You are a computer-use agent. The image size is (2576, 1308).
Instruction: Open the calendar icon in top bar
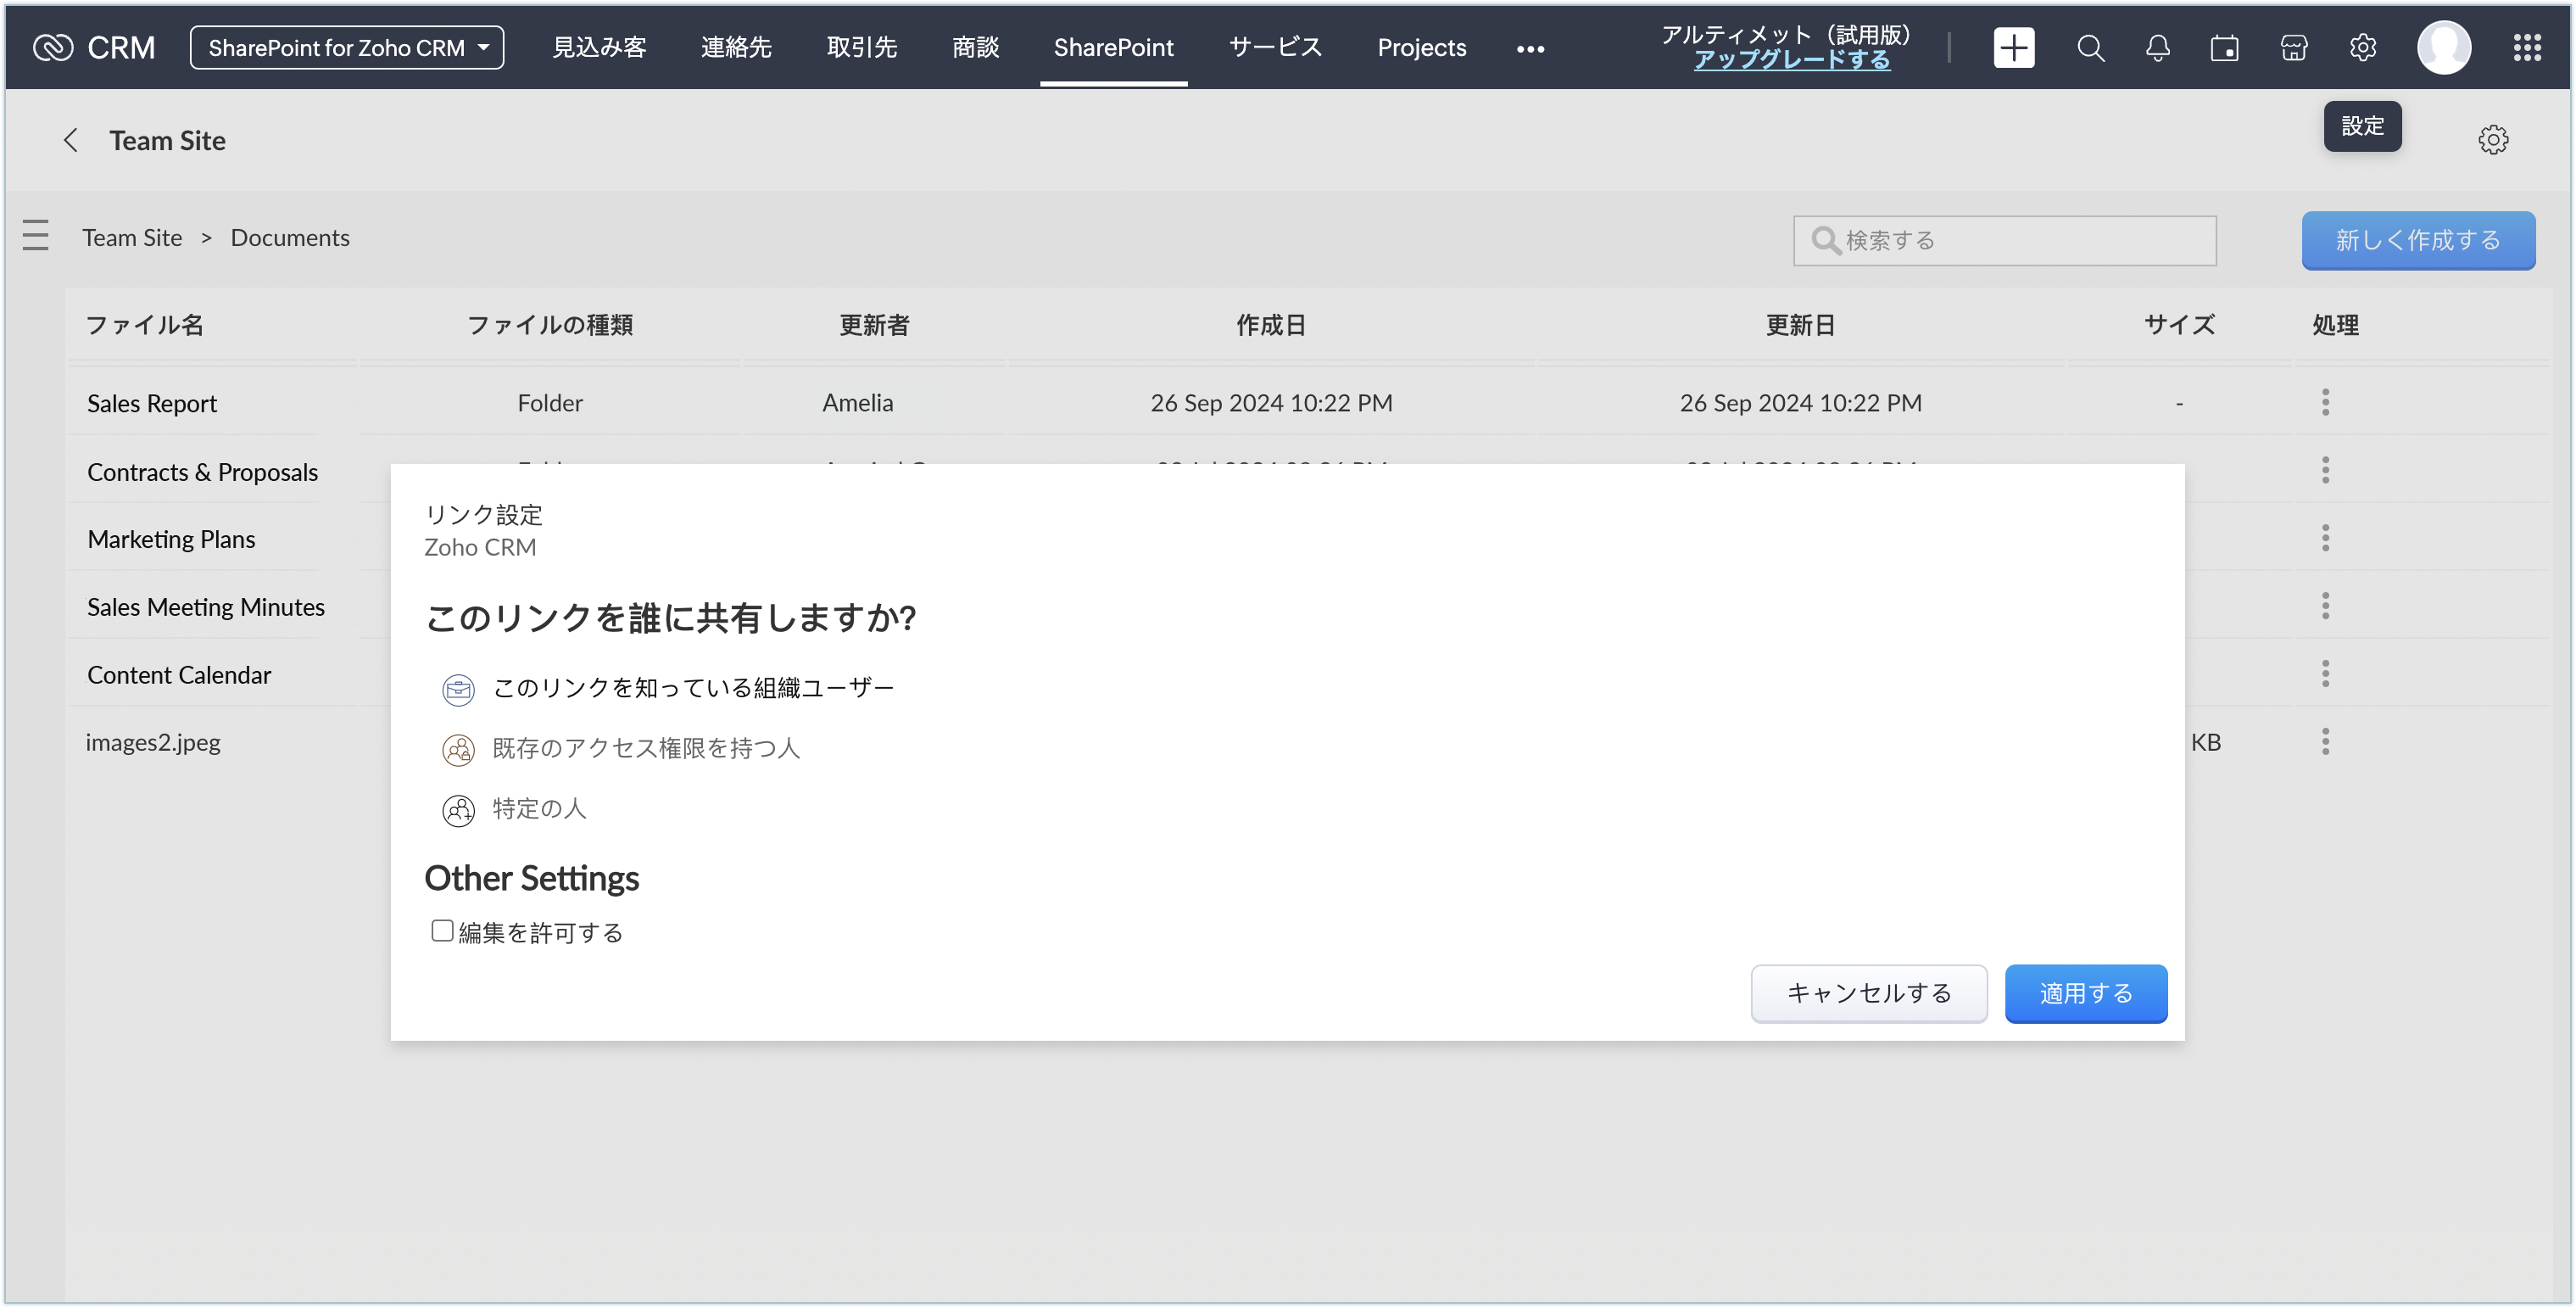(x=2224, y=48)
